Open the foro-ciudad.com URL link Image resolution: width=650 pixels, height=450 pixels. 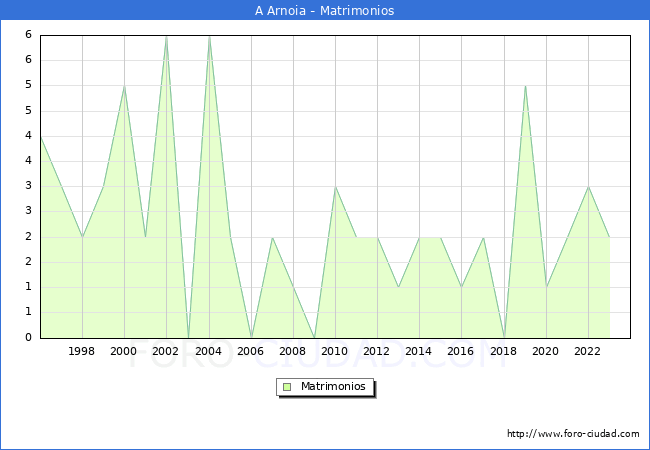tap(573, 434)
